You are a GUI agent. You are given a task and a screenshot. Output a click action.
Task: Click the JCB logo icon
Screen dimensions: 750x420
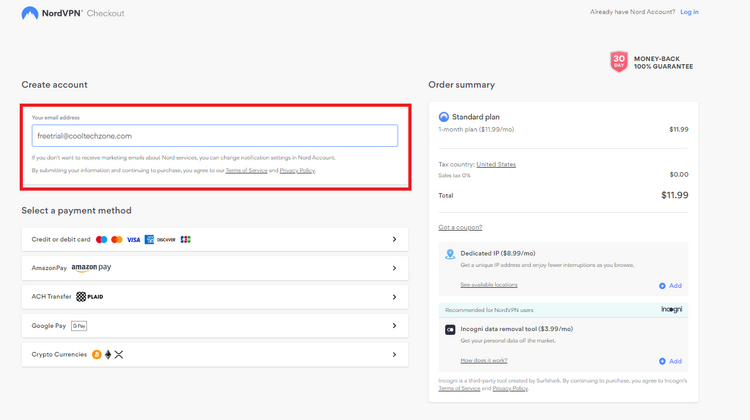click(186, 240)
